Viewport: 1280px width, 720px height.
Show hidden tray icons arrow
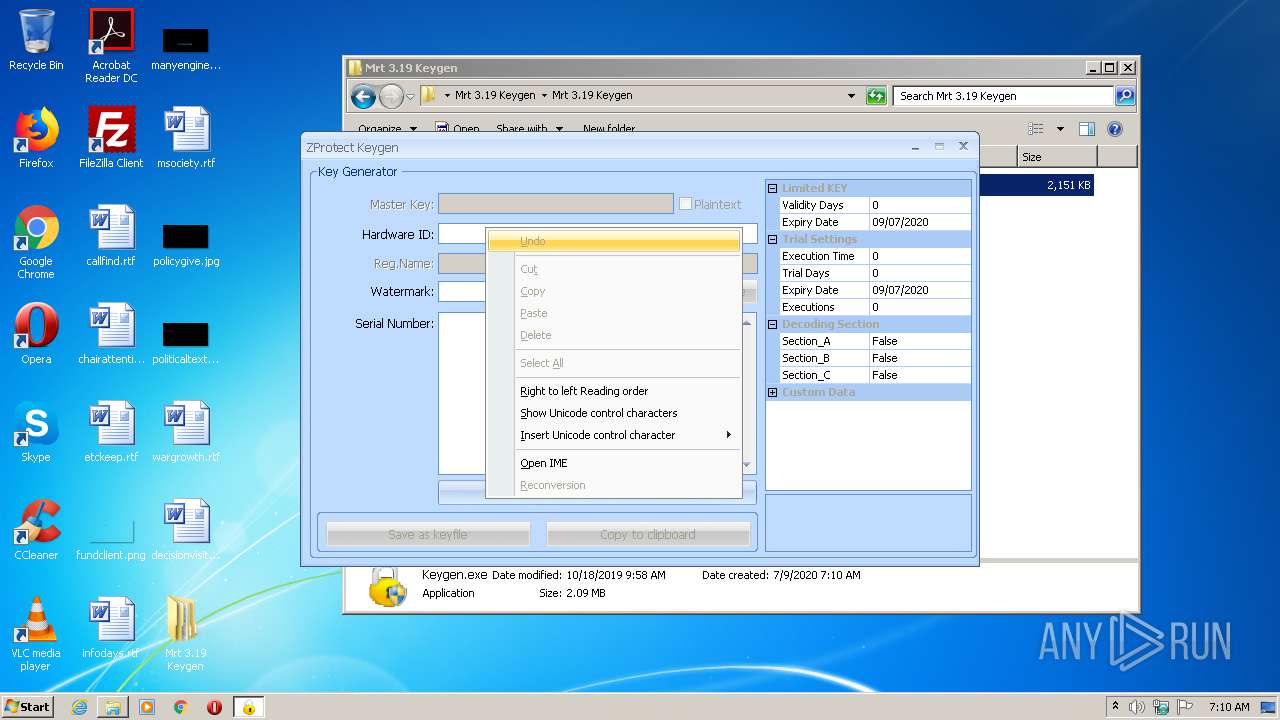coord(1116,707)
